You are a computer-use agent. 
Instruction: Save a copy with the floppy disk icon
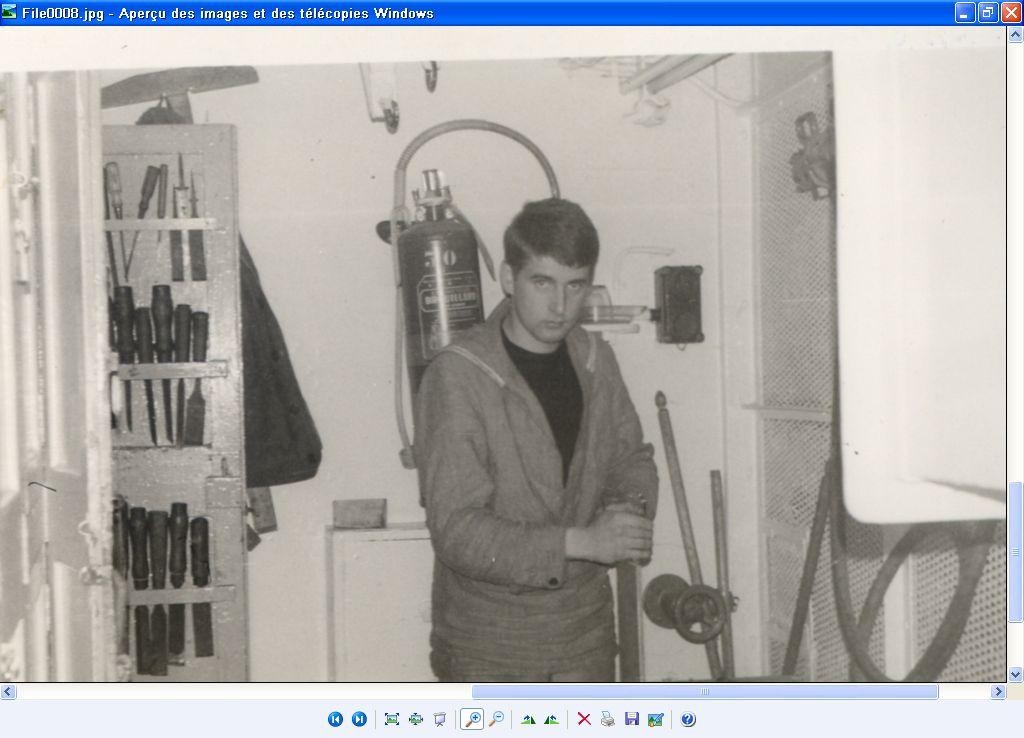(631, 719)
